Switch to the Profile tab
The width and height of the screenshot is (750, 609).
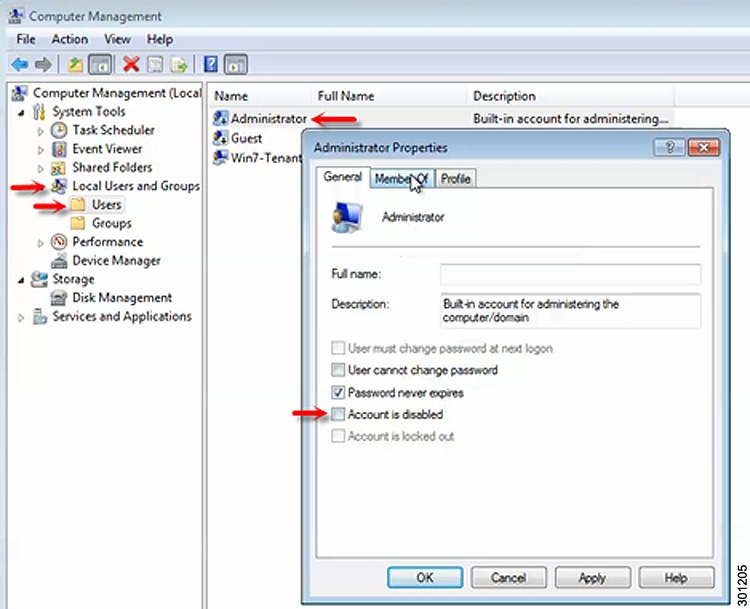(x=455, y=179)
